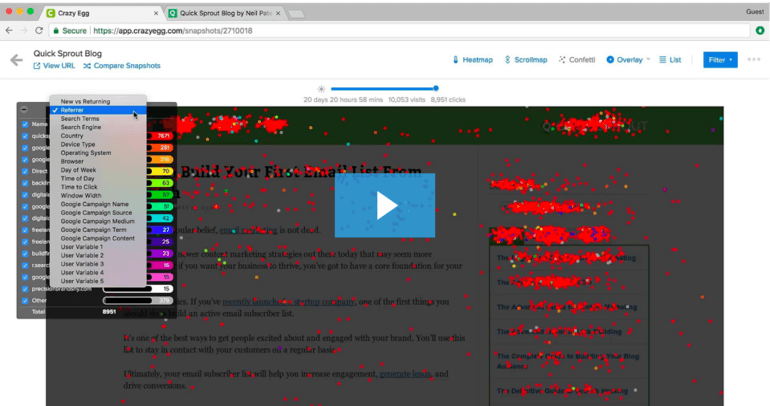Switch to Heatmap view
The width and height of the screenshot is (770, 406).
[473, 60]
